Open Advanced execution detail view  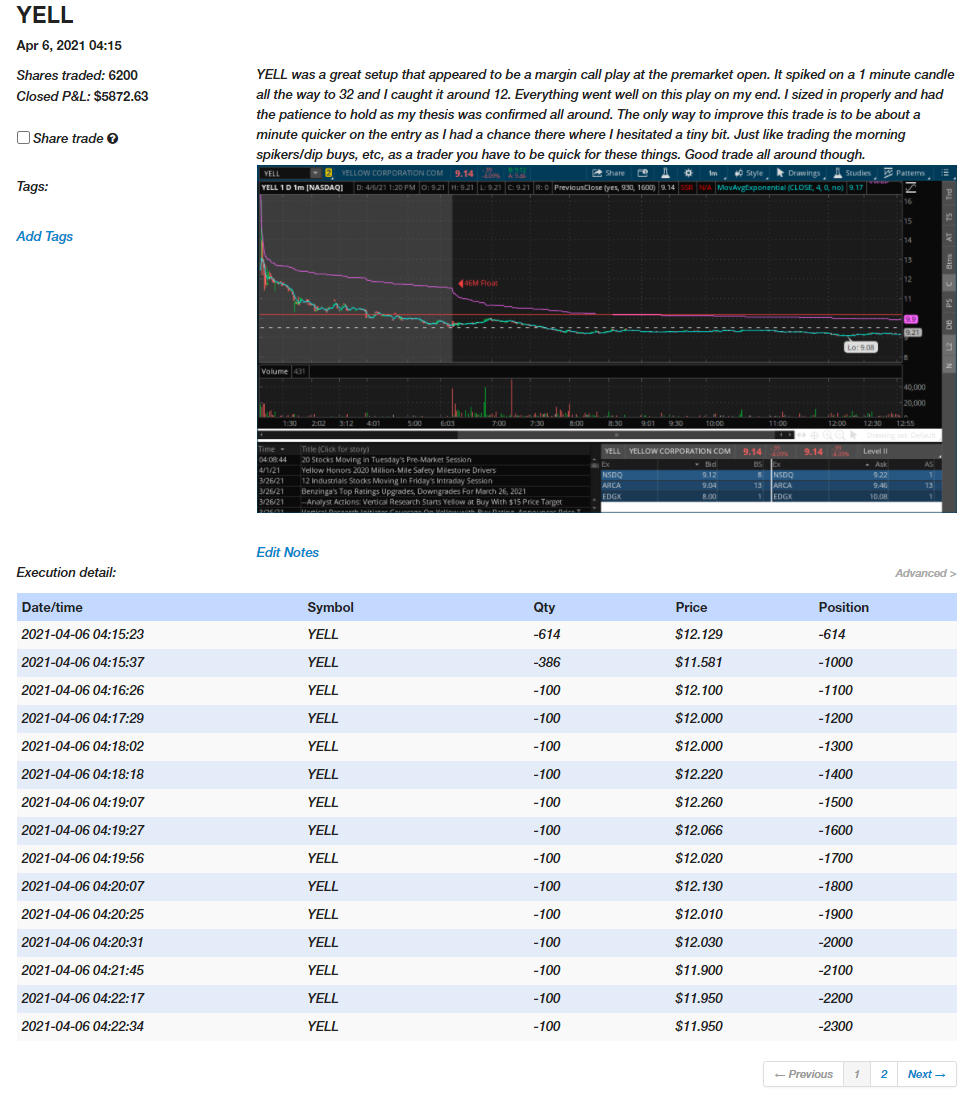point(925,573)
